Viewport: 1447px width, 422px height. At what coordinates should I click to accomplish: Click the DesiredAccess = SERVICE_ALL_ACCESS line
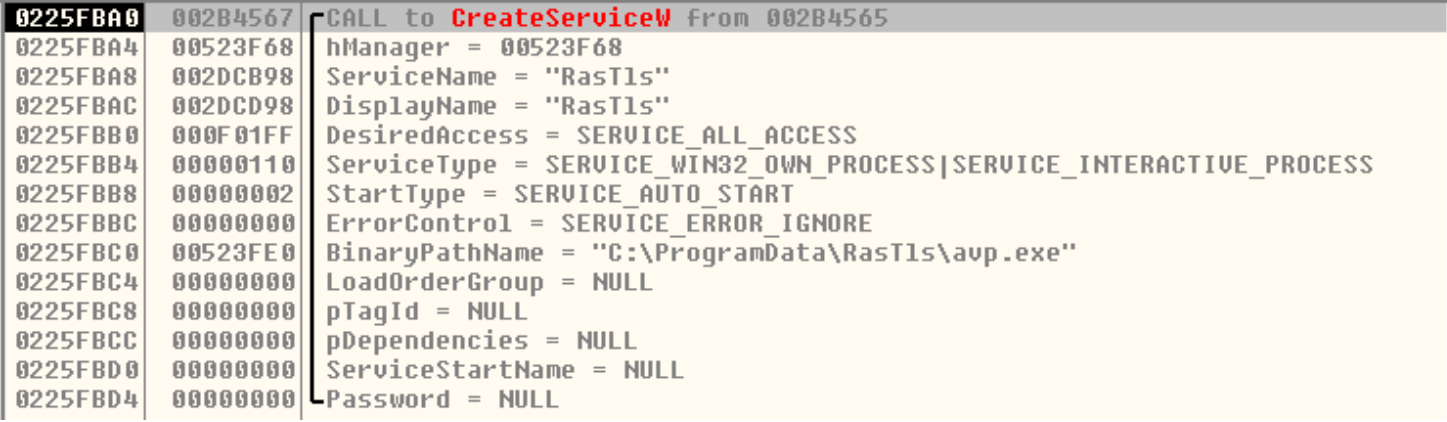tap(591, 135)
